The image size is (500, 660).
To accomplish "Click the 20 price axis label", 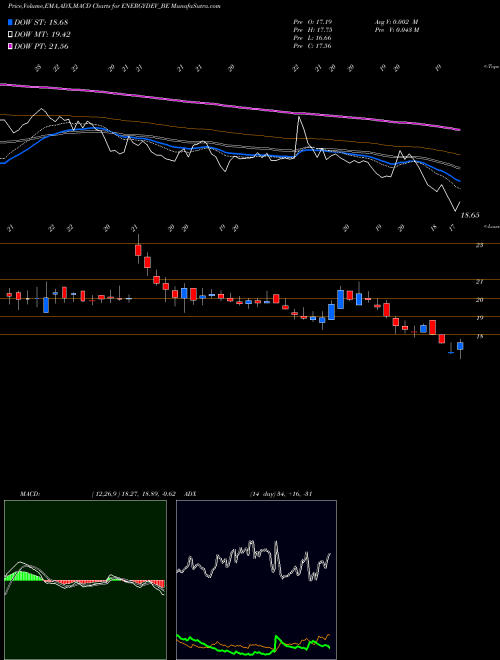I will [479, 300].
